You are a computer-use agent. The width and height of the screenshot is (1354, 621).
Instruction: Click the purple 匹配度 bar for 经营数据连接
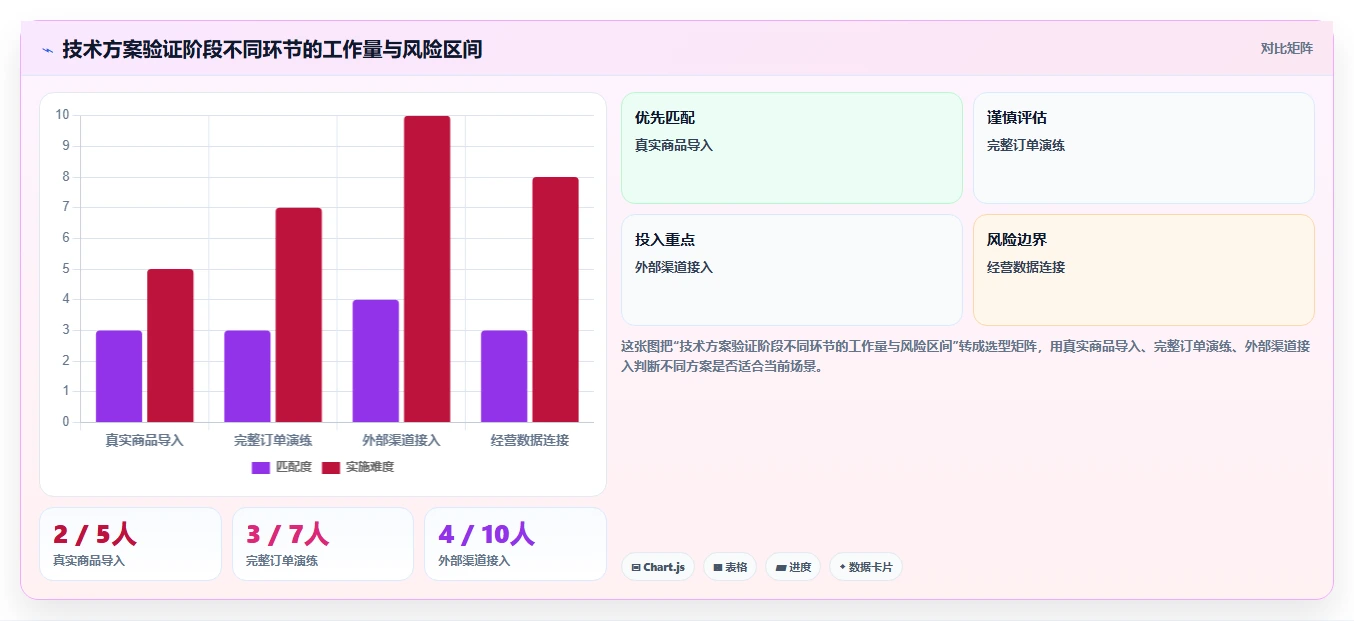point(504,376)
